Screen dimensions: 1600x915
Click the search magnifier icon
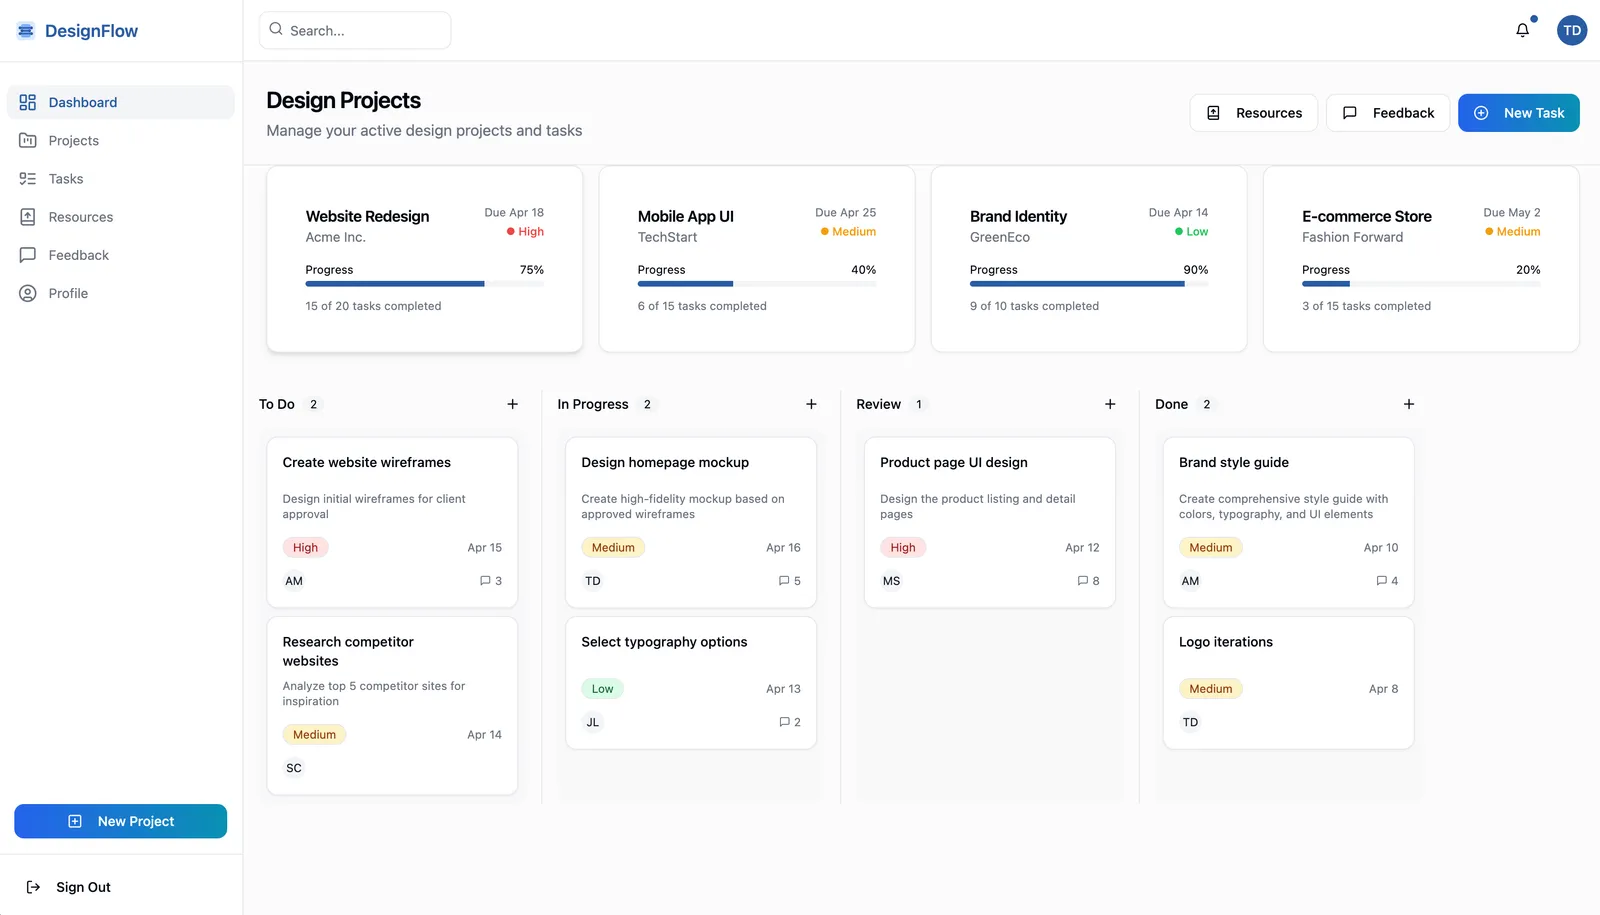click(276, 29)
